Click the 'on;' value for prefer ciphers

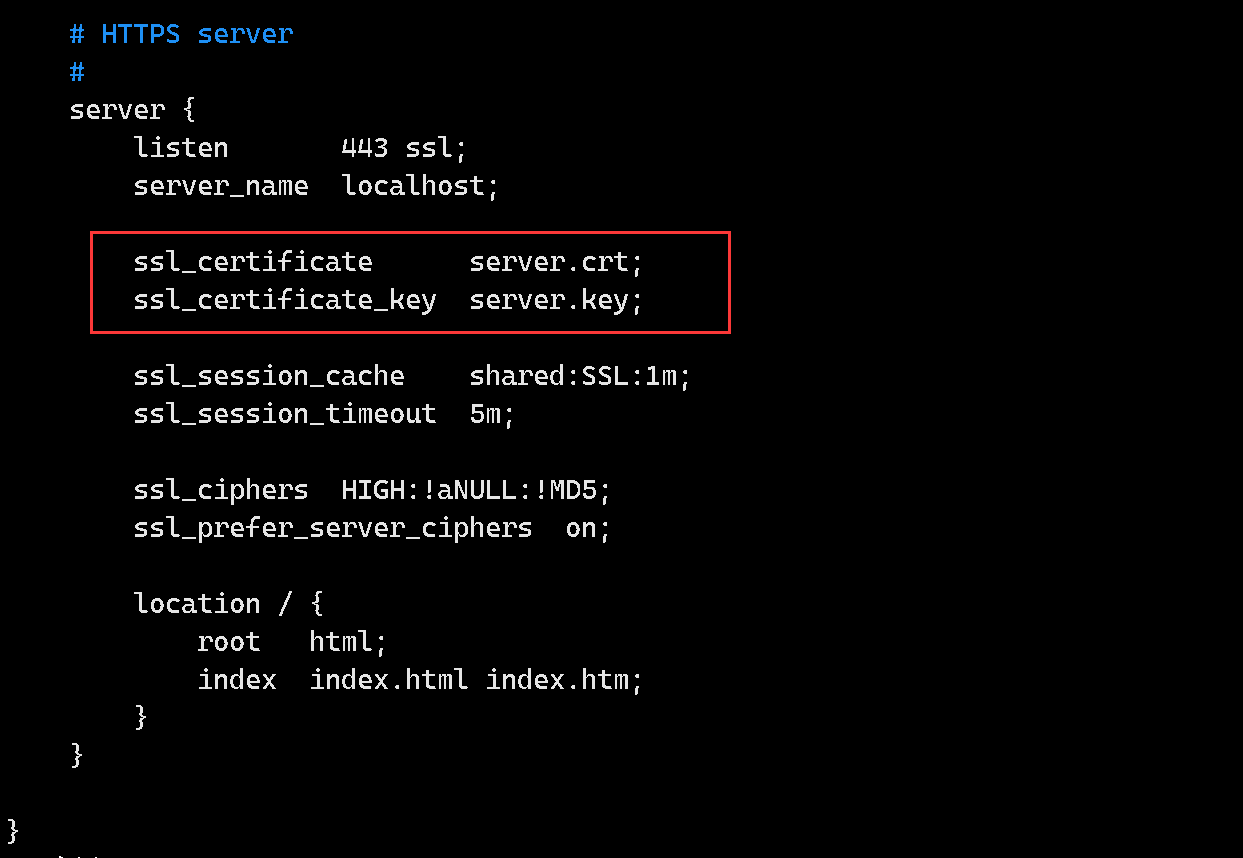pyautogui.click(x=588, y=528)
